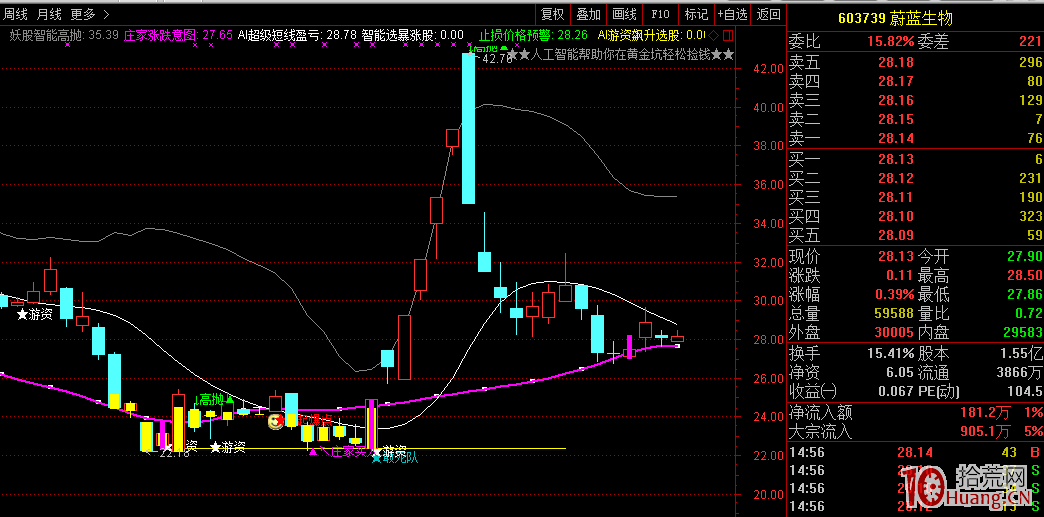This screenshot has height=517, width=1044.
Task: Open F10 company information
Action: click(x=660, y=13)
